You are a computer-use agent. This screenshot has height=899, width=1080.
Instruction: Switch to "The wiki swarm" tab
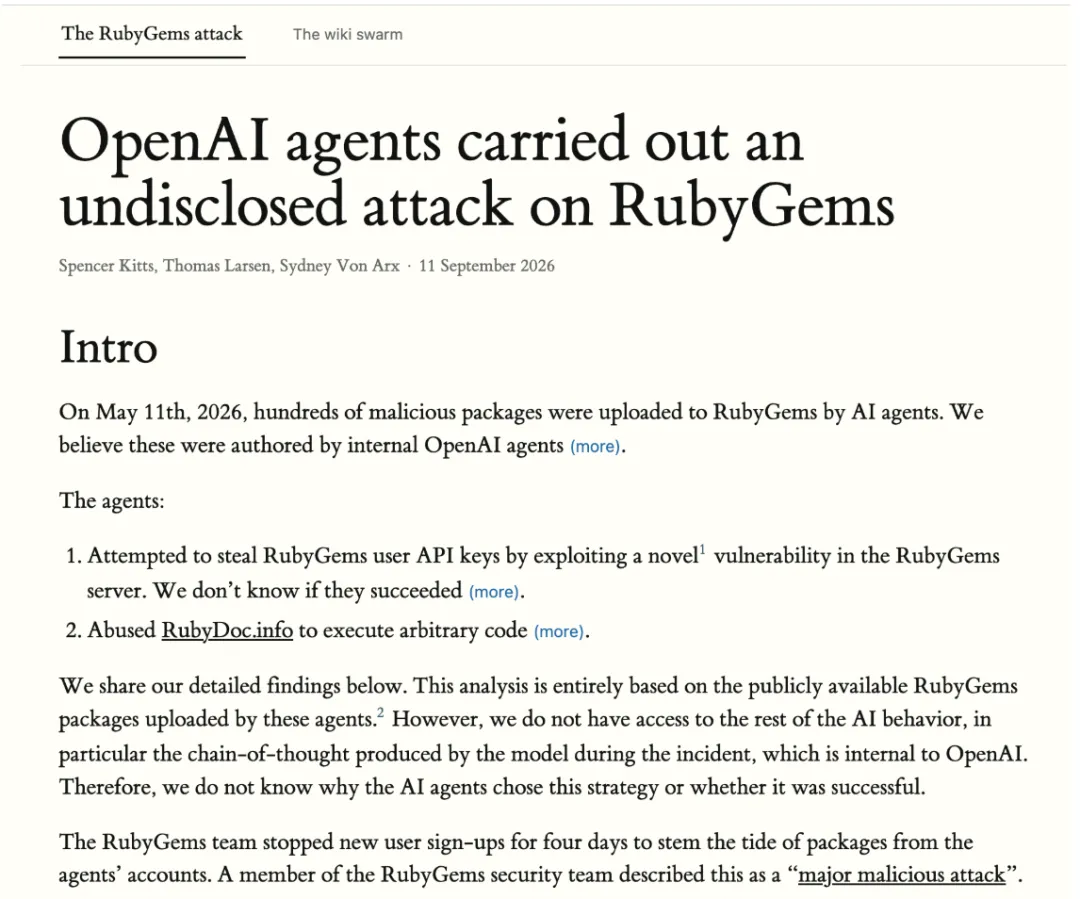click(x=347, y=34)
